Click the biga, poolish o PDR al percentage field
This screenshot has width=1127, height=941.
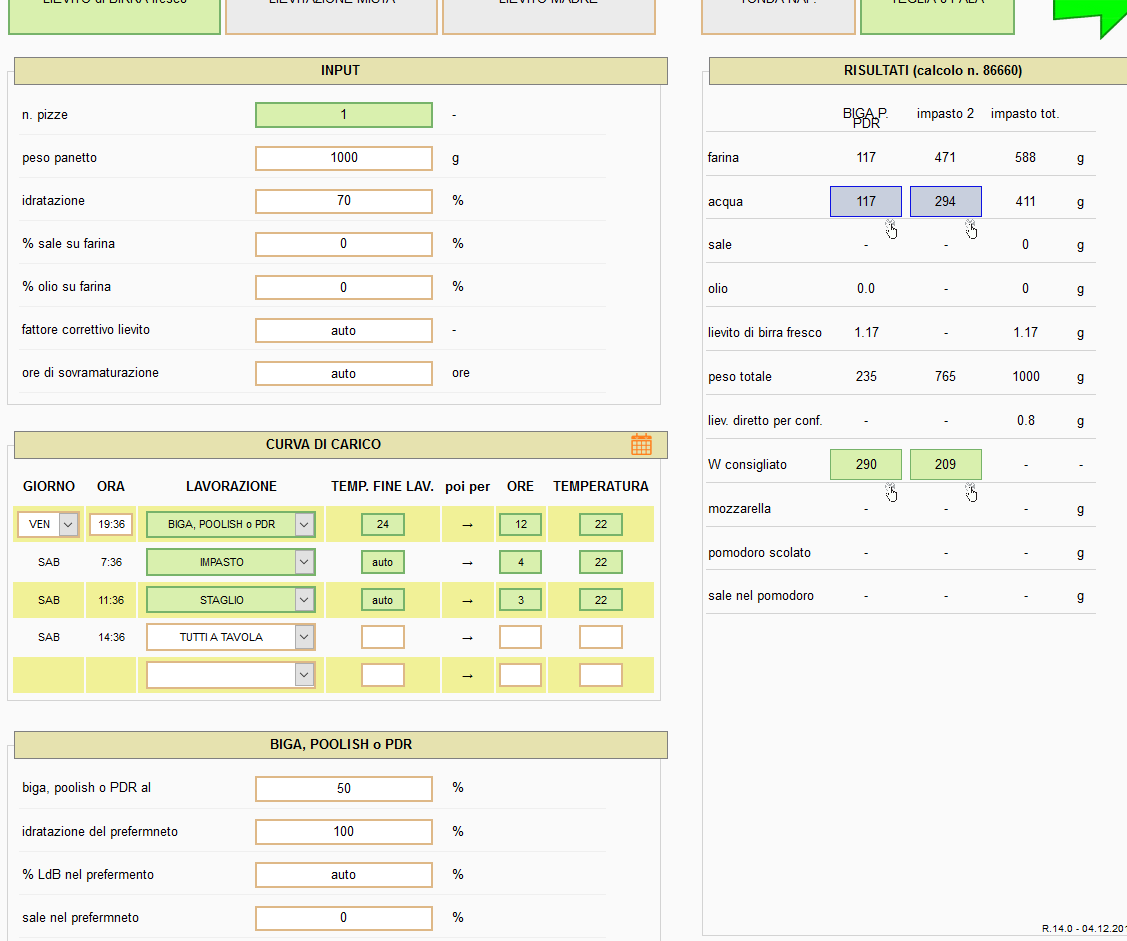pyautogui.click(x=344, y=789)
